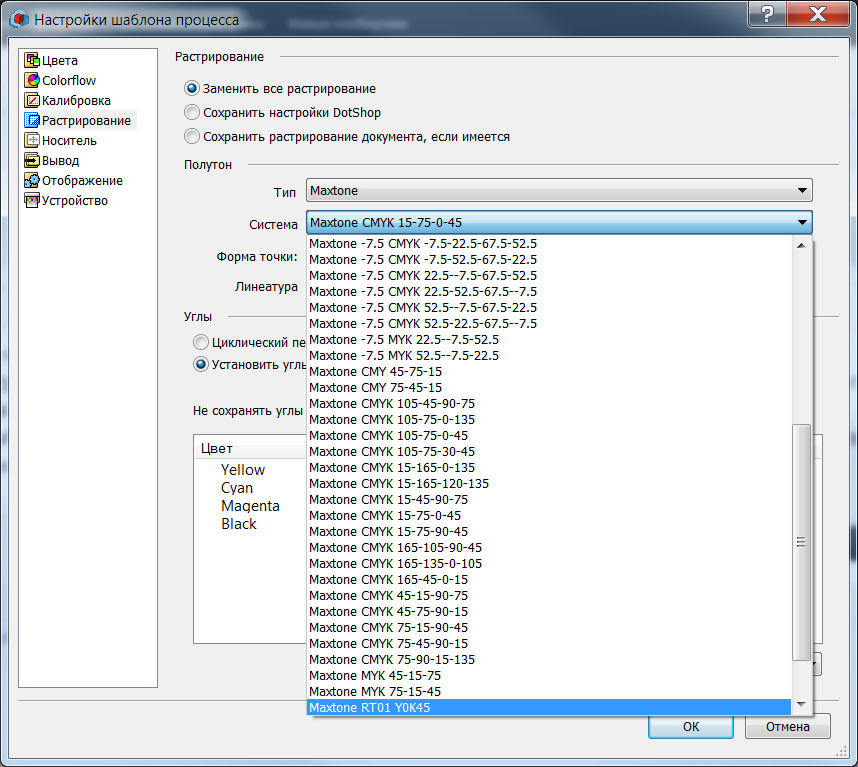Choose 'Maxtone CMYK 15-165-120-135' option
The image size is (858, 767).
click(549, 483)
